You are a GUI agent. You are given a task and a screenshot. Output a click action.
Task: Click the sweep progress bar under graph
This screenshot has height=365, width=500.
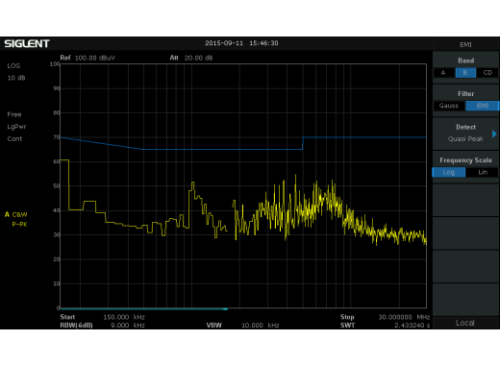[x=144, y=309]
